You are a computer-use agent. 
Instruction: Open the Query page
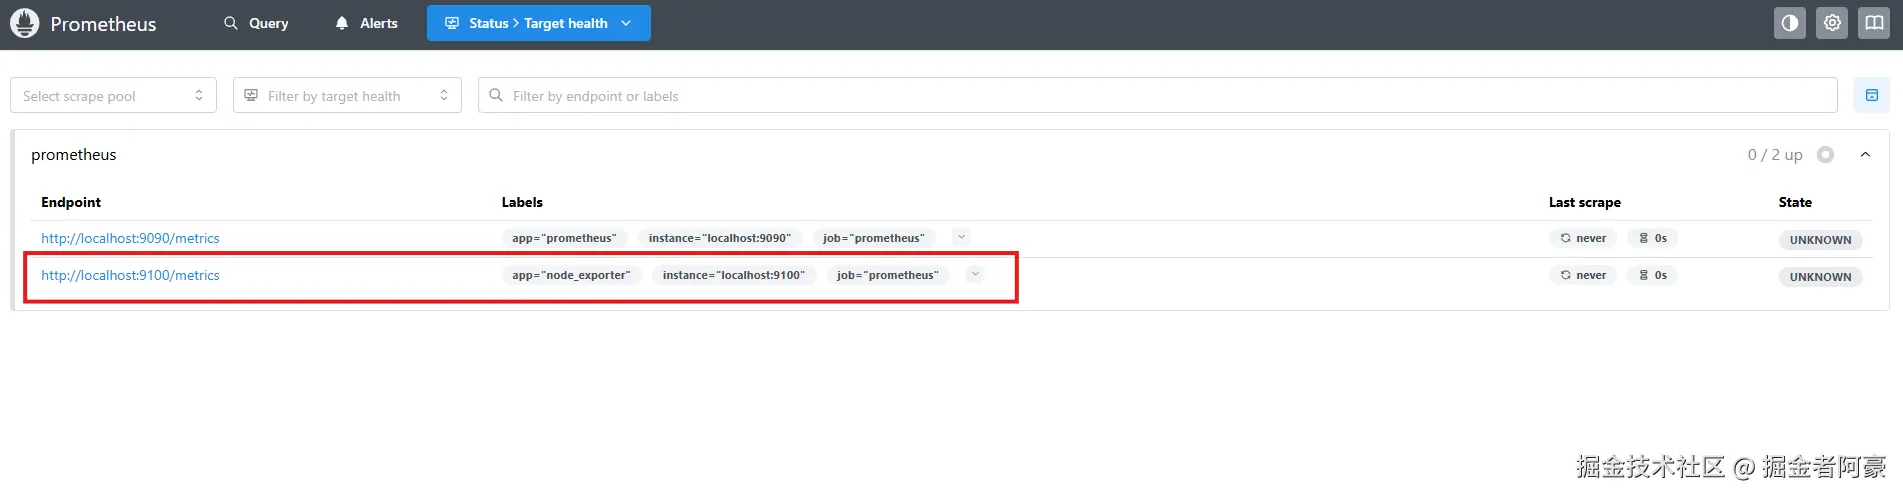pyautogui.click(x=256, y=23)
